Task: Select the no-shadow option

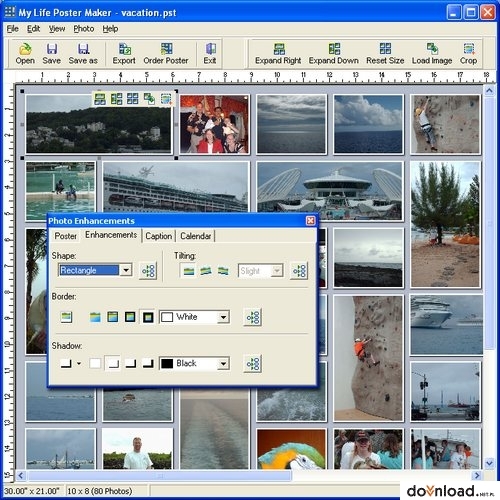Action: (95, 363)
